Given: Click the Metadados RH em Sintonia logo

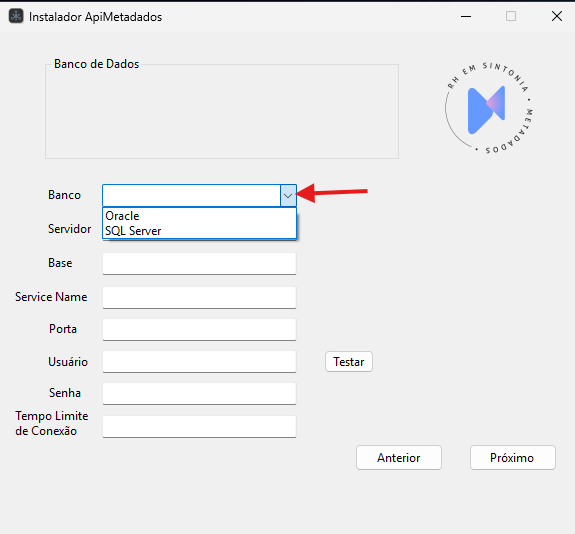Looking at the screenshot, I should [x=489, y=108].
